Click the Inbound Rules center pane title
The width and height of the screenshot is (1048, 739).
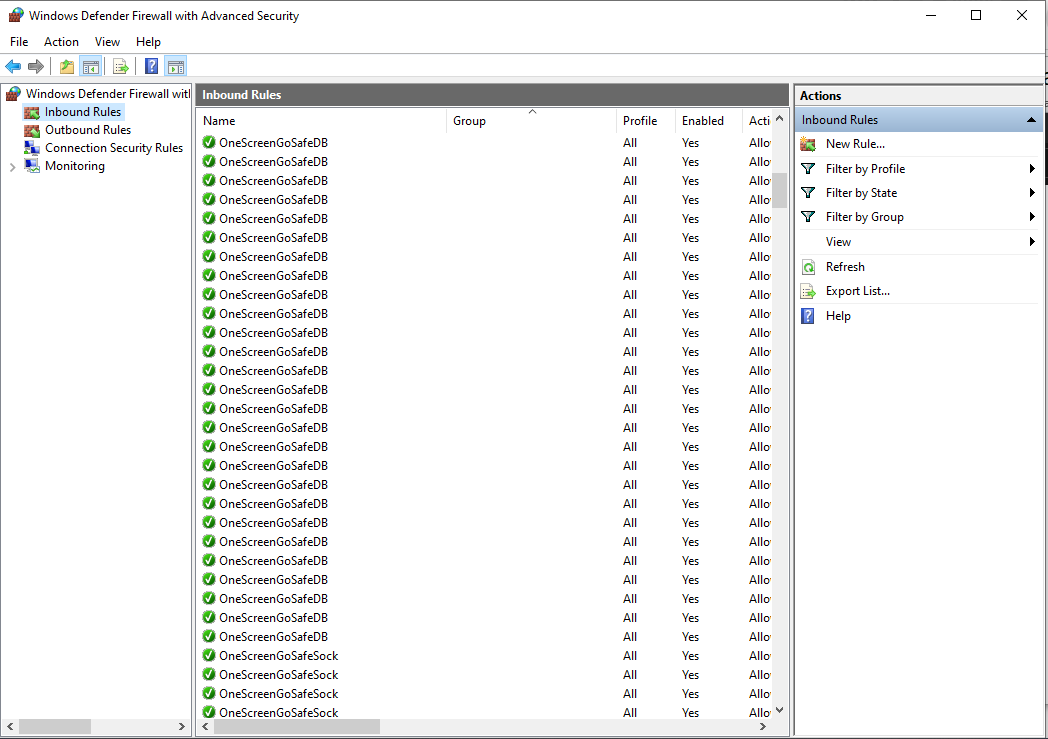click(x=241, y=95)
